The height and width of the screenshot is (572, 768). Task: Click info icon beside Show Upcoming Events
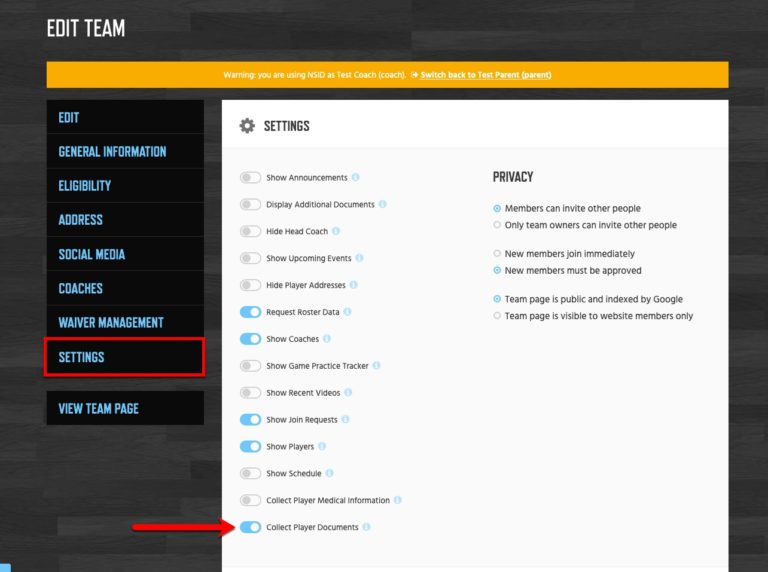tap(360, 258)
